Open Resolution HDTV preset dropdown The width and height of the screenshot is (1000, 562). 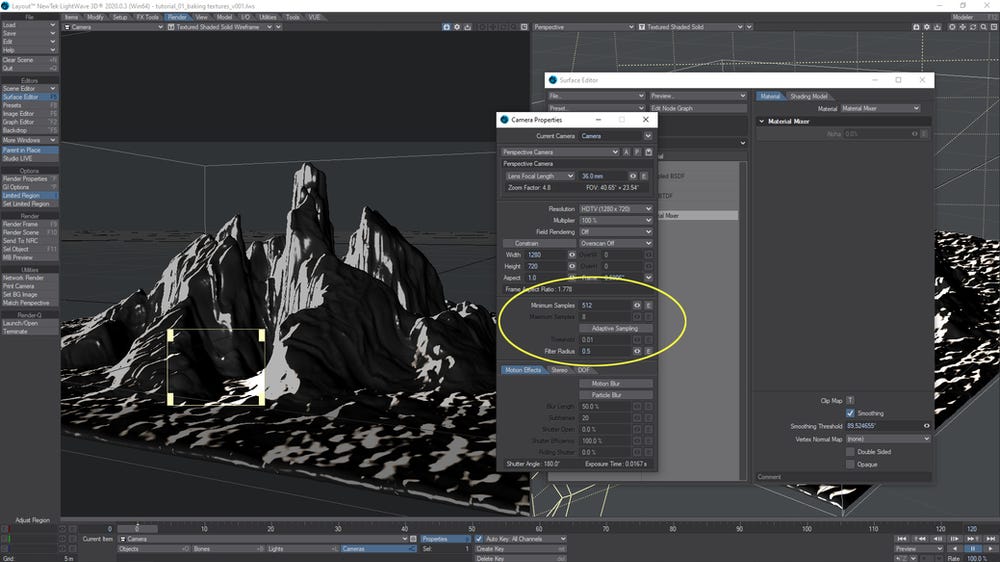click(x=616, y=209)
